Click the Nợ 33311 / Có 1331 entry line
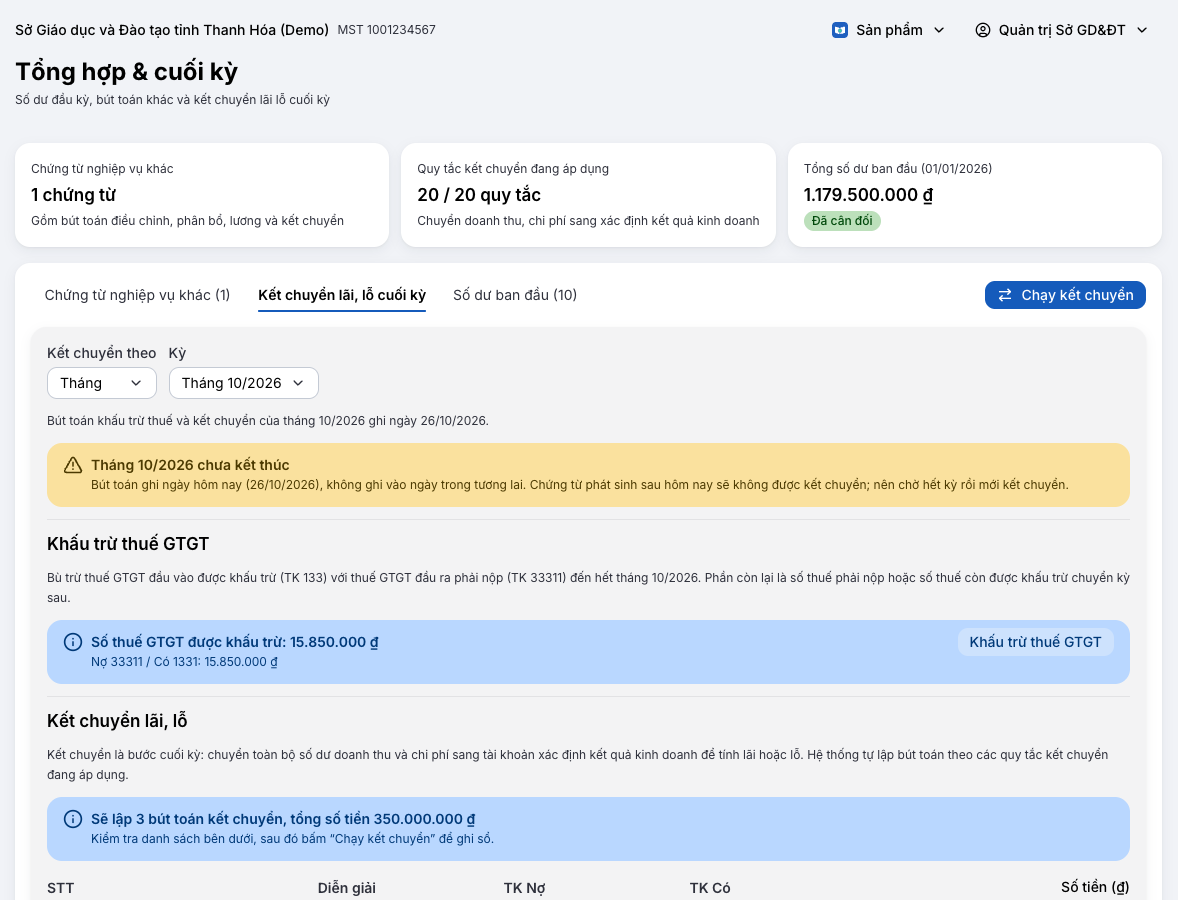Viewport: 1178px width, 900px height. (x=184, y=662)
